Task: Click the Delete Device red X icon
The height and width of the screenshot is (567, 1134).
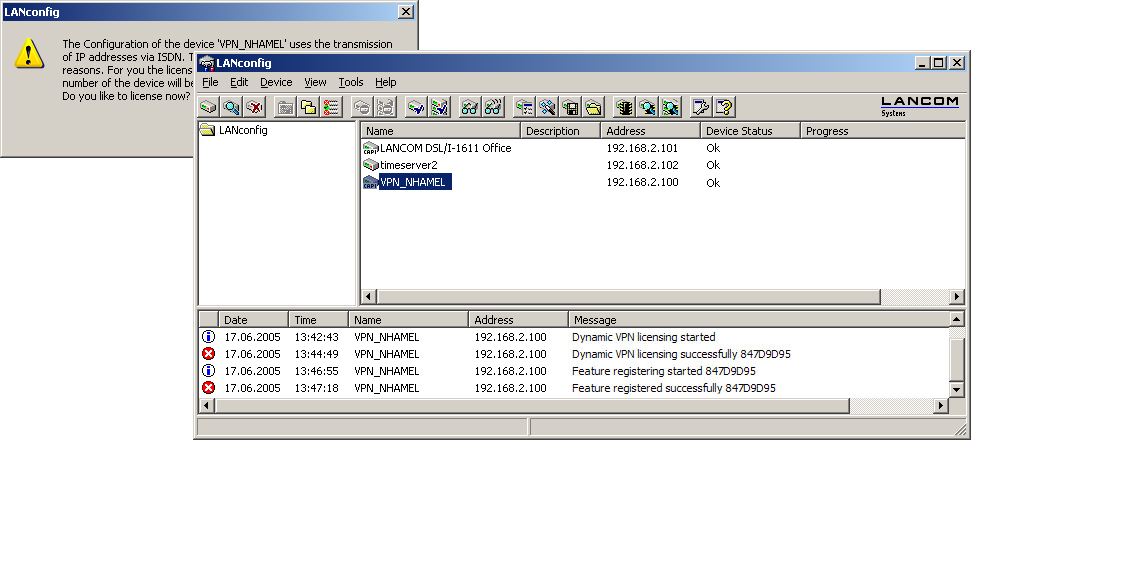Action: click(x=254, y=107)
